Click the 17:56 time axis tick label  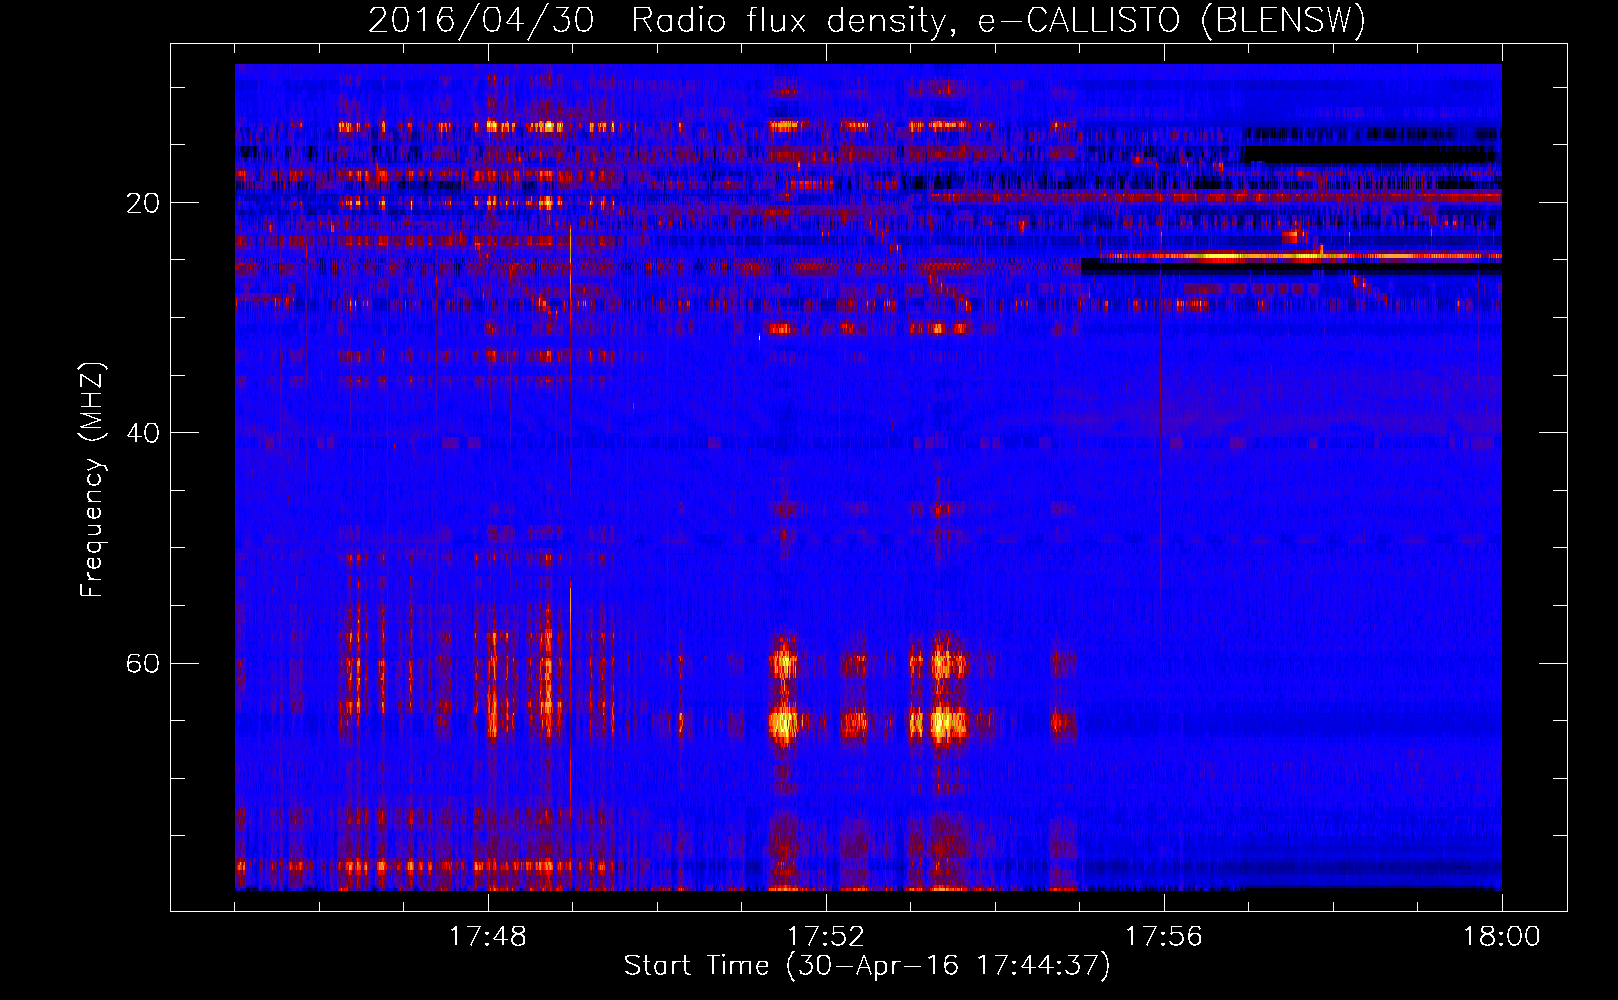tap(1164, 936)
